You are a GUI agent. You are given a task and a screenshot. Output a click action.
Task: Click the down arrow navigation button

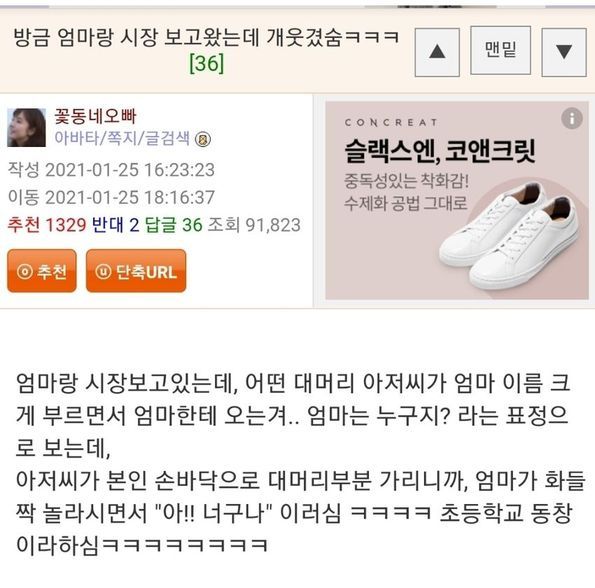coord(564,52)
